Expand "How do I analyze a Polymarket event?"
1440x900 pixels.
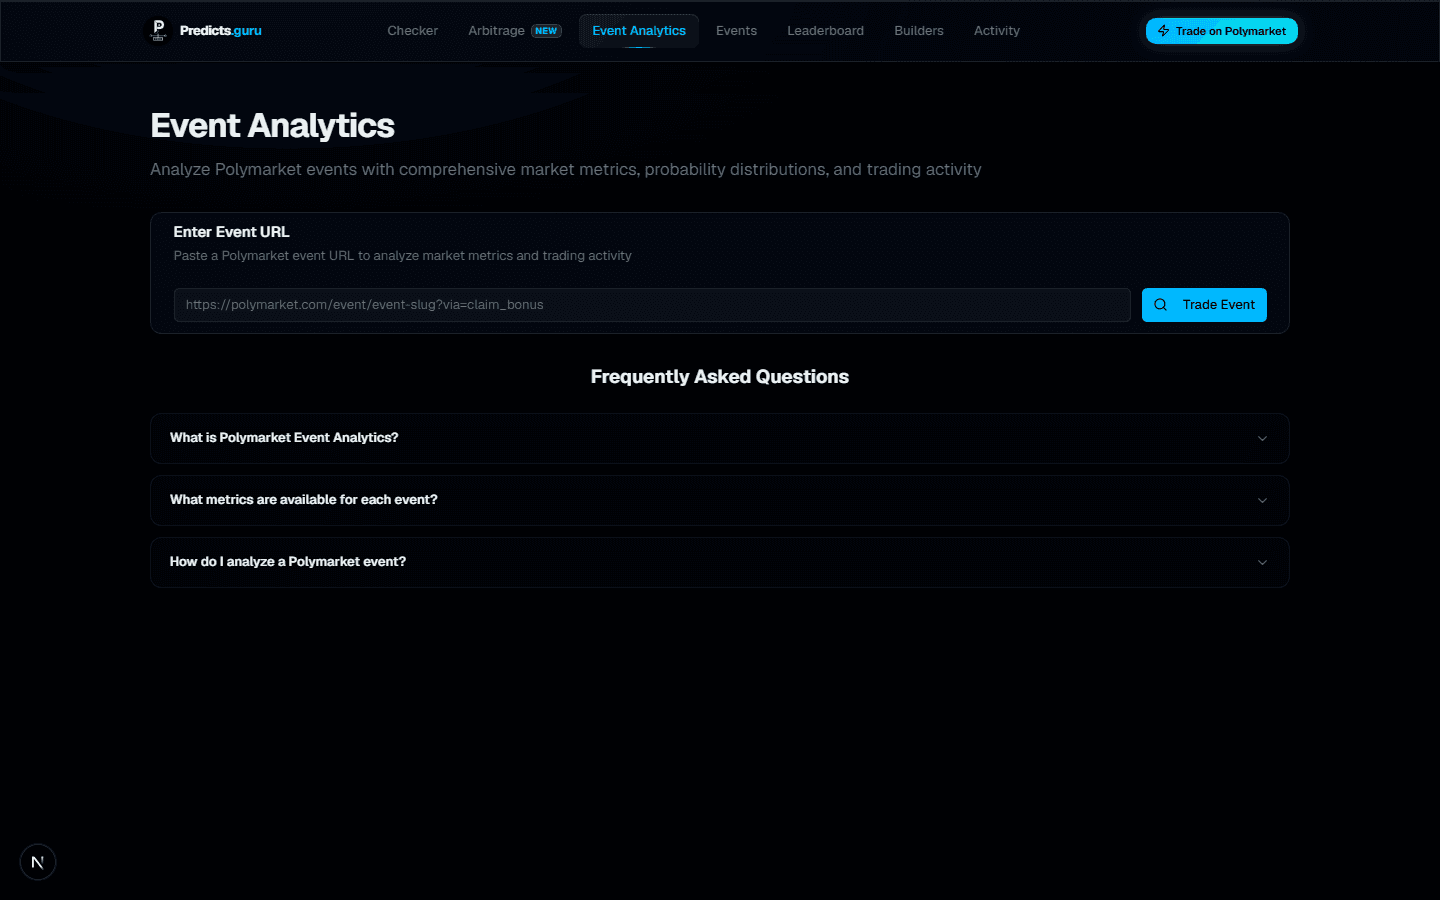coord(720,562)
